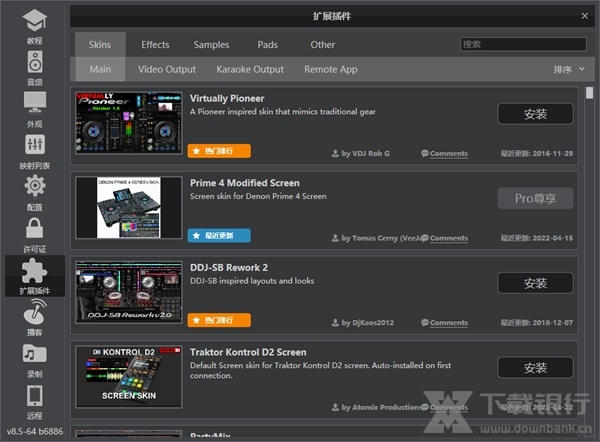The width and height of the screenshot is (600, 442).
Task: Click comments bubble icon for Virtually Pioneer
Action: [425, 153]
